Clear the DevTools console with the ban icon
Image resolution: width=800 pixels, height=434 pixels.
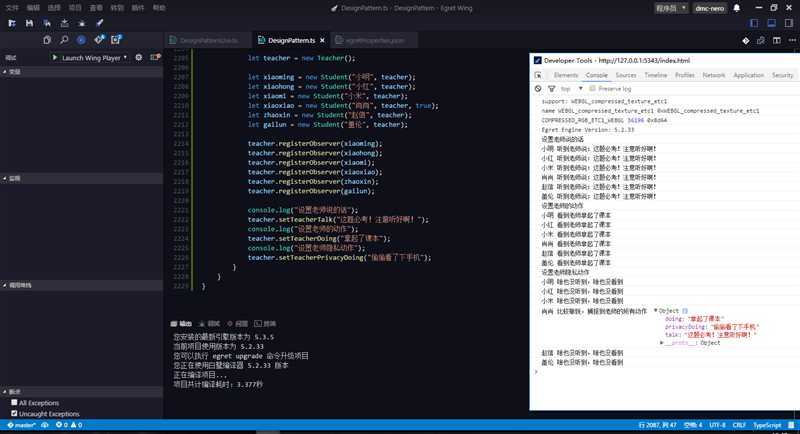(x=538, y=89)
